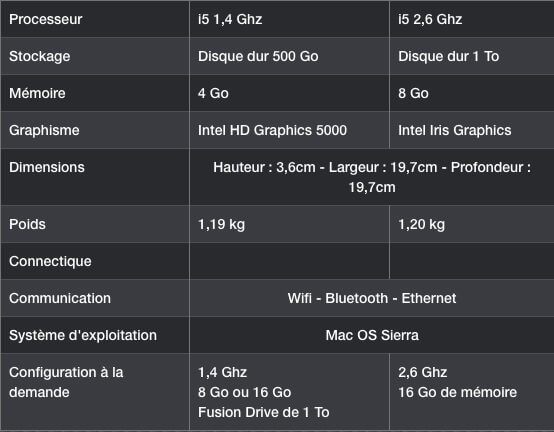Click the 1,20 kg weight cell
The width and height of the screenshot is (554, 432).
pyautogui.click(x=472, y=224)
